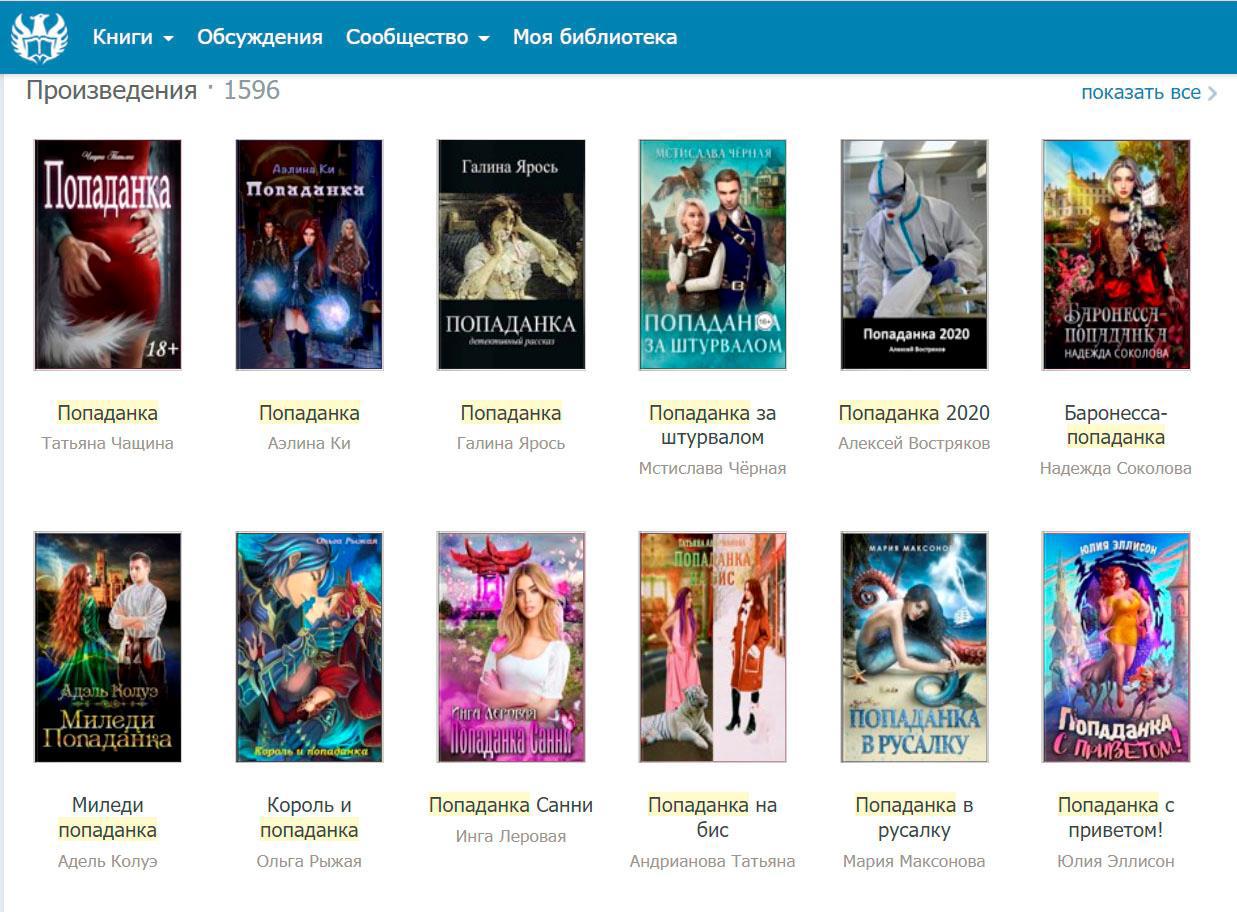The width and height of the screenshot is (1237, 912).
Task: Go to Обсуждения section
Action: pyautogui.click(x=260, y=38)
